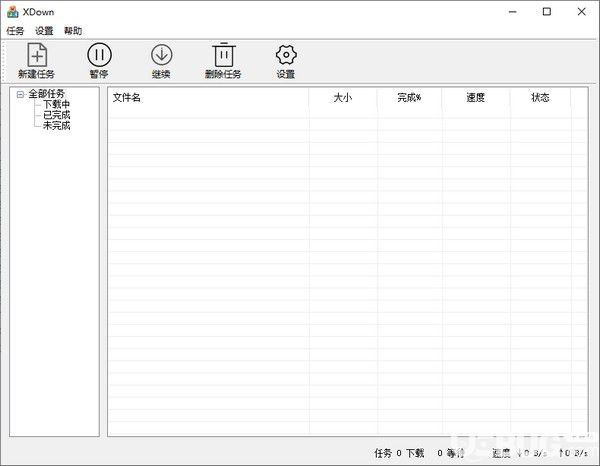Click the 任务 0 status bar entry
600x466 pixels.
click(x=388, y=453)
